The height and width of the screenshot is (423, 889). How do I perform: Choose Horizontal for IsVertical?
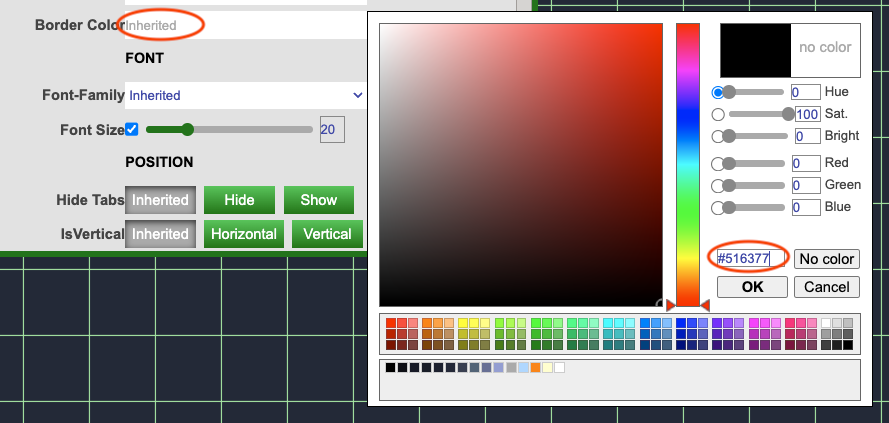point(243,234)
